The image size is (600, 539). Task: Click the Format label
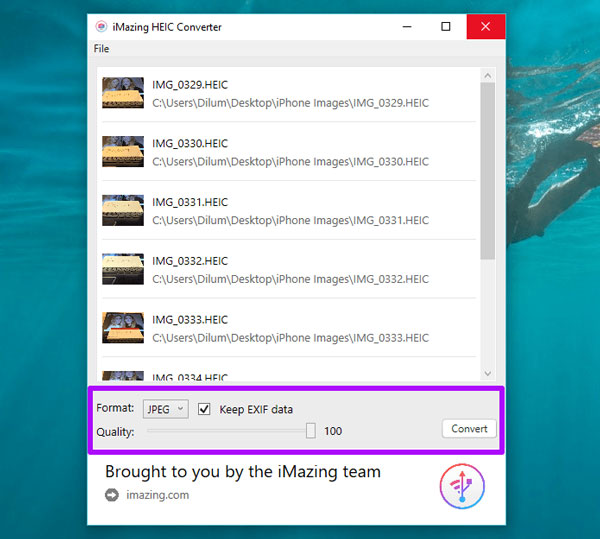click(115, 408)
